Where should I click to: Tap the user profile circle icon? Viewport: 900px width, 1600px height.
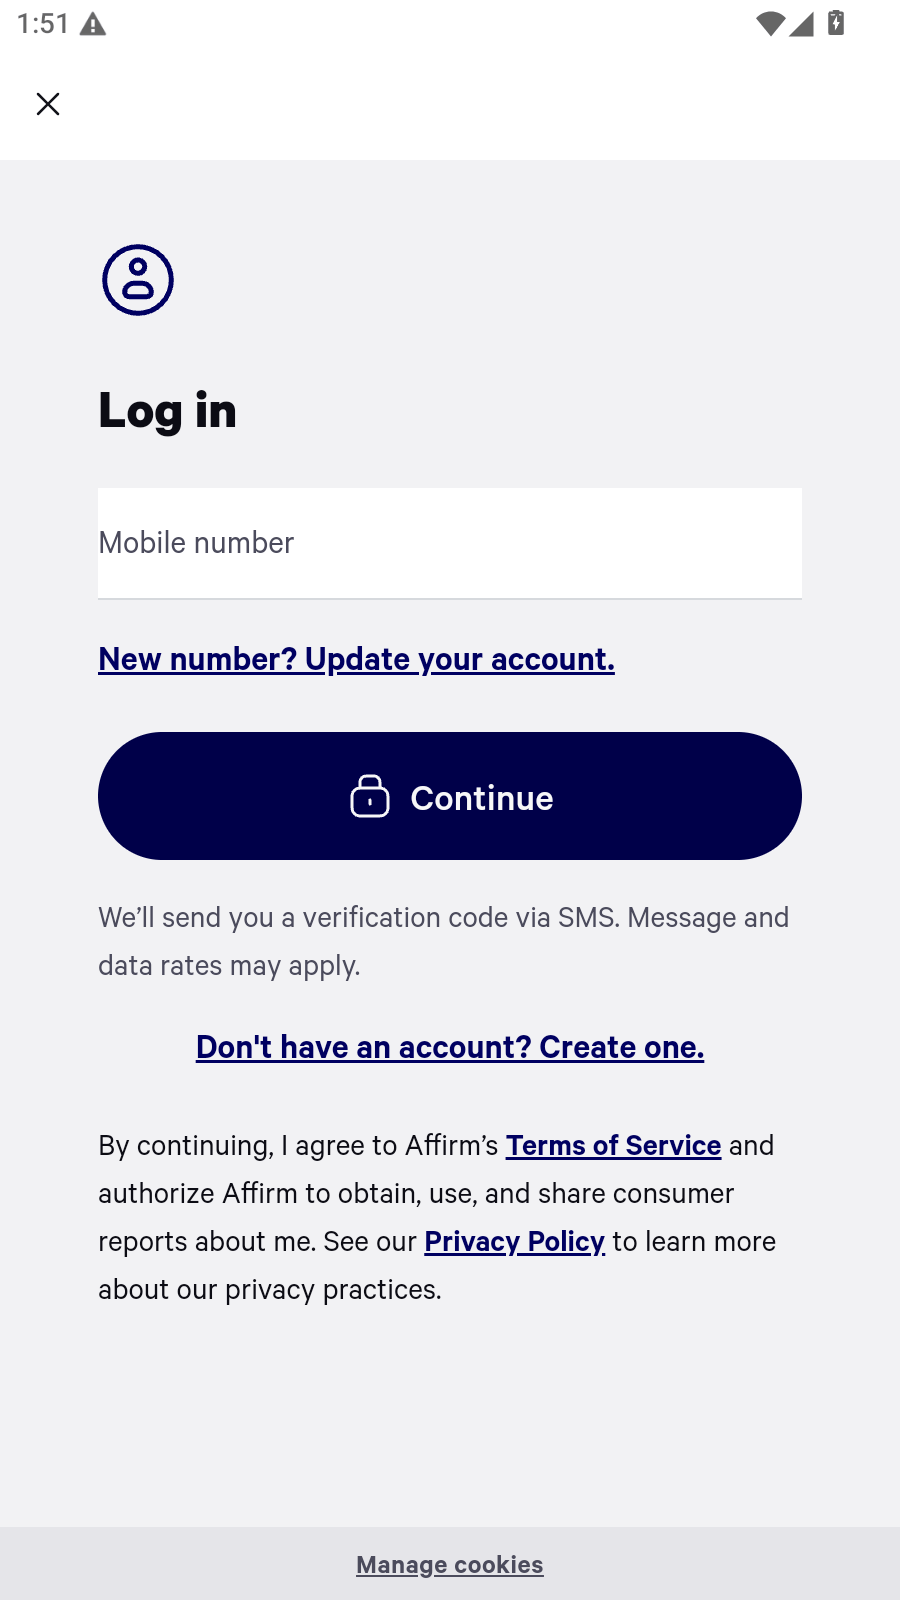click(138, 280)
